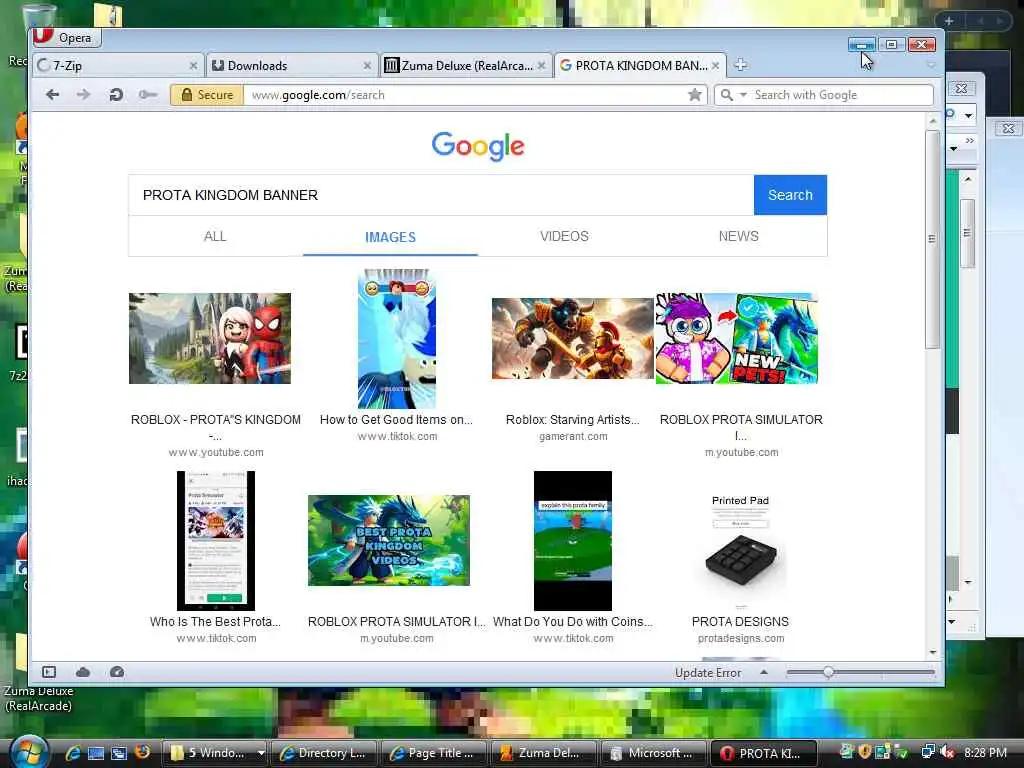Bookmark the page with the star icon
Viewport: 1024px width, 768px height.
pos(695,95)
